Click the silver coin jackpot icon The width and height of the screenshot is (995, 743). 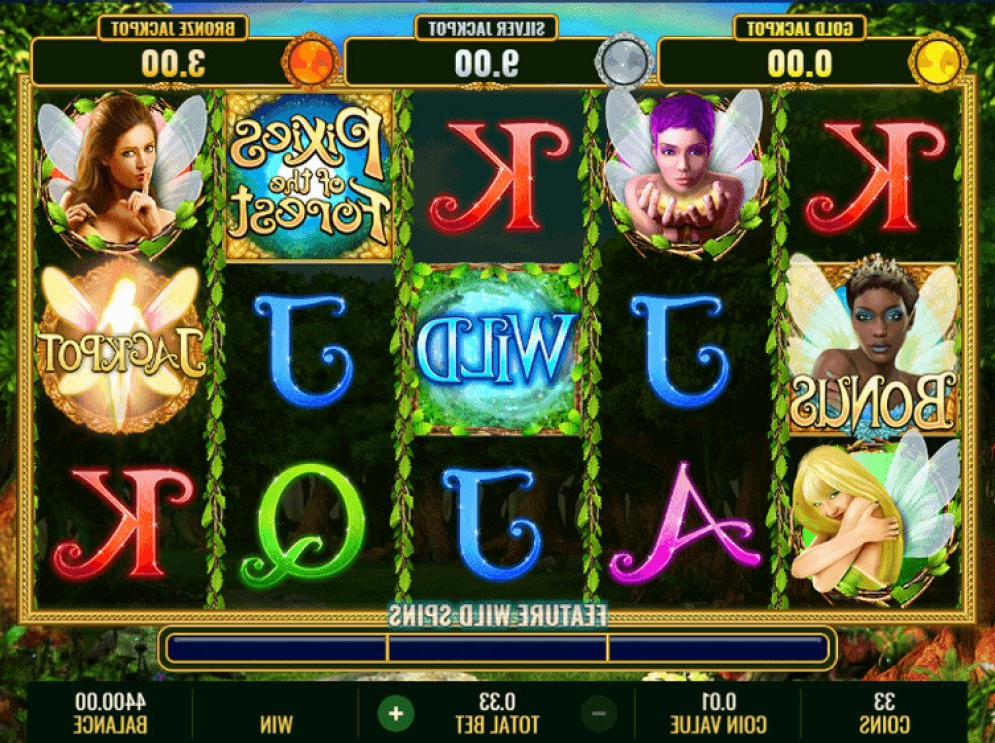point(624,62)
